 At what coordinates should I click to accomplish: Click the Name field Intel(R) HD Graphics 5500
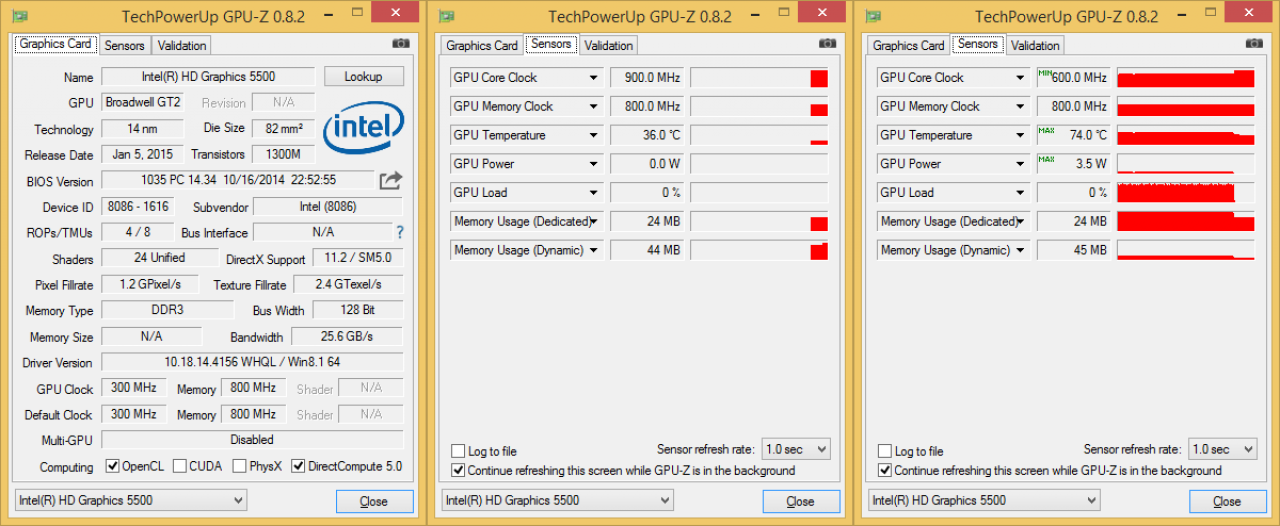pos(209,77)
